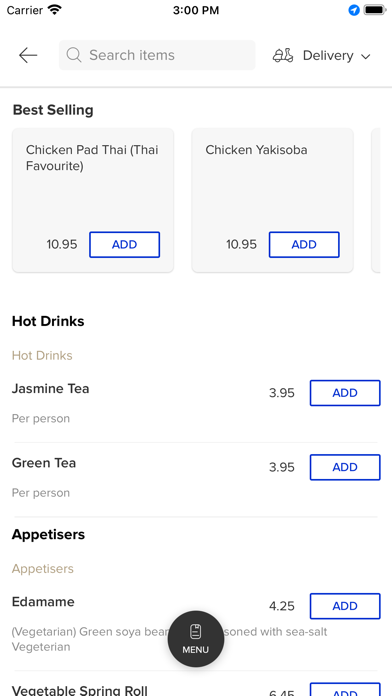Image resolution: width=392 pixels, height=696 pixels.
Task: Tap the Wi-Fi status bar icon
Action: 55,10
